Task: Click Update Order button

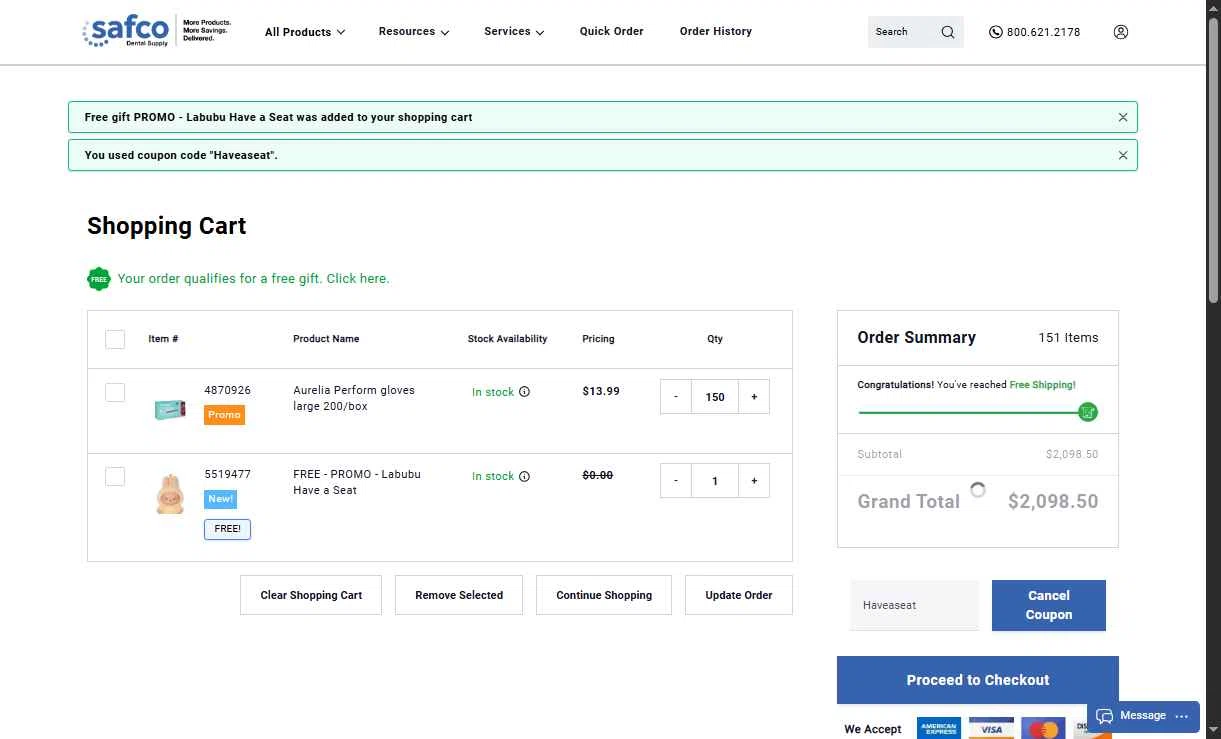Action: tap(739, 595)
